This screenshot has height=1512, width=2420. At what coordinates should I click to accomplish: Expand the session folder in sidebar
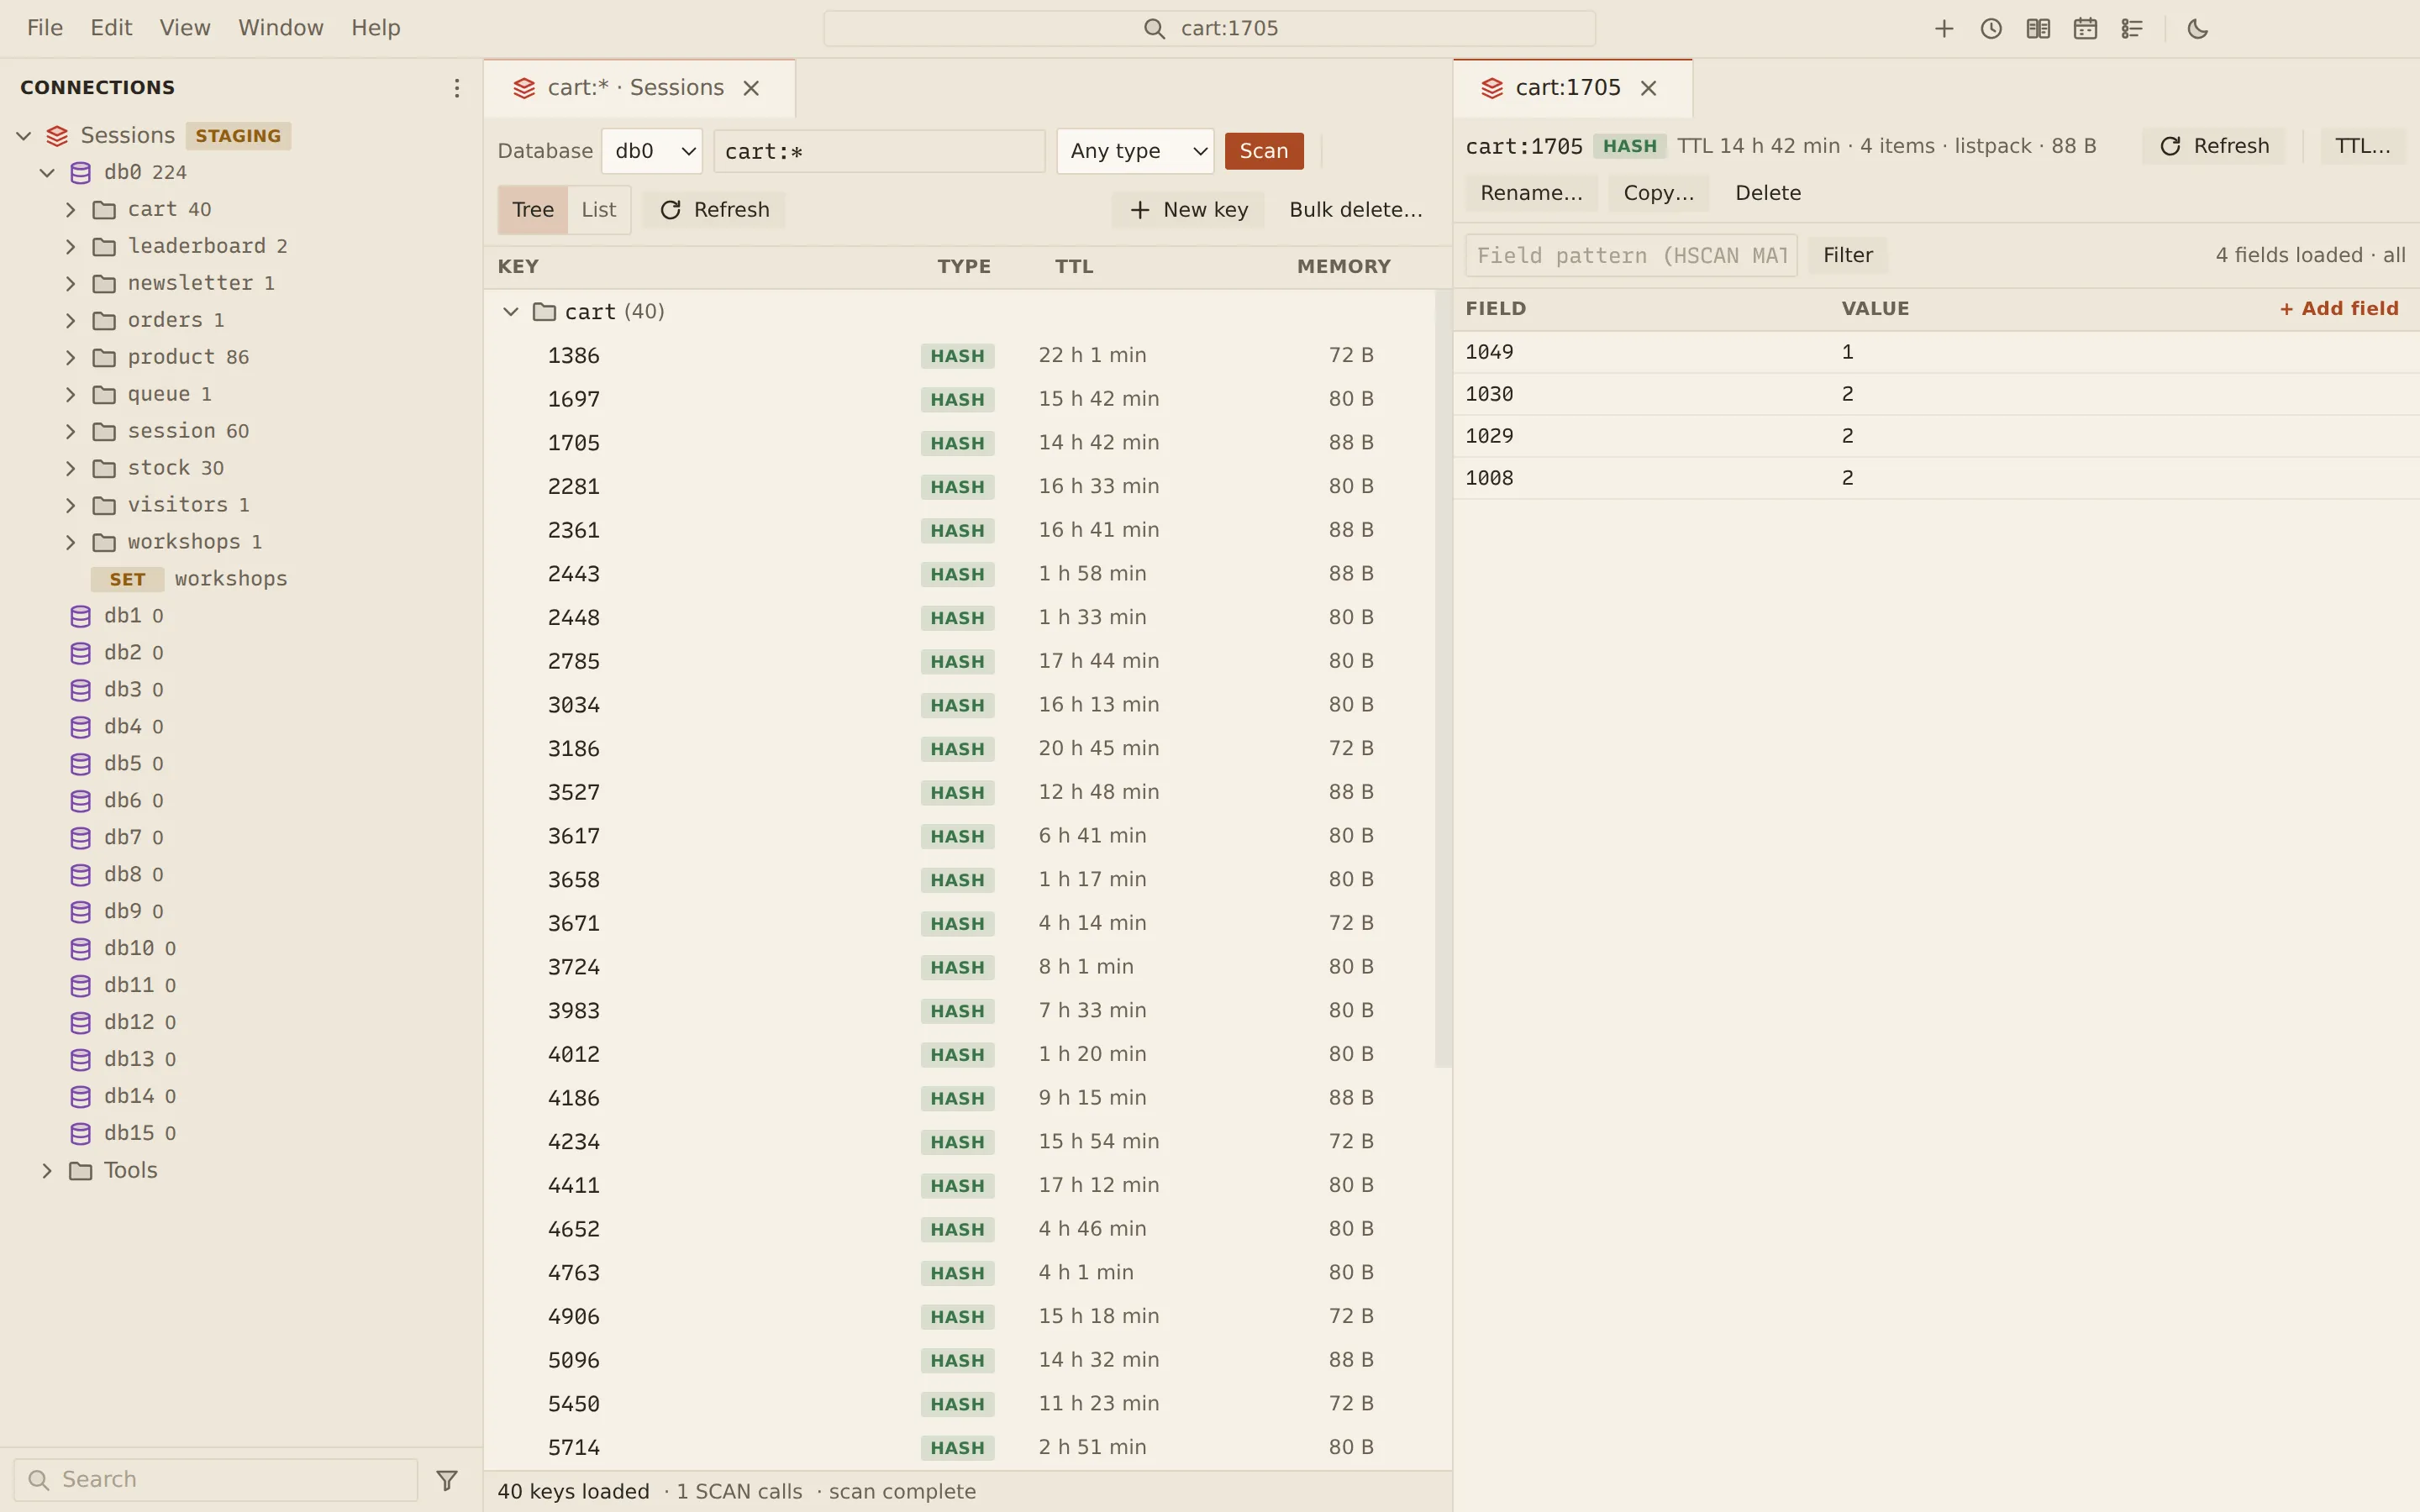[x=70, y=431]
